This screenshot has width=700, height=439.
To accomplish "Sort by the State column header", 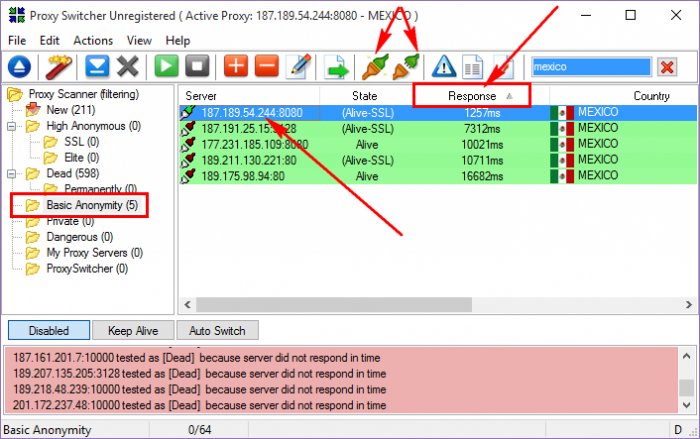I will (364, 96).
